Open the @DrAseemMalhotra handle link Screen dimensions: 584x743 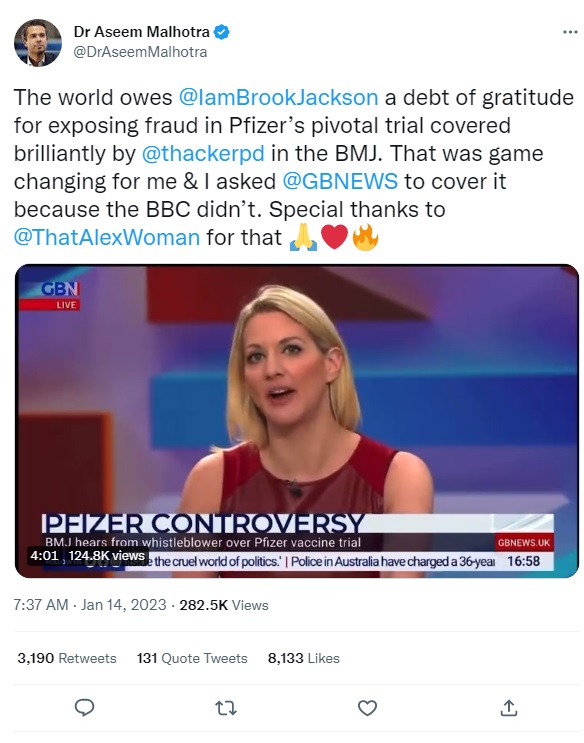tap(140, 52)
